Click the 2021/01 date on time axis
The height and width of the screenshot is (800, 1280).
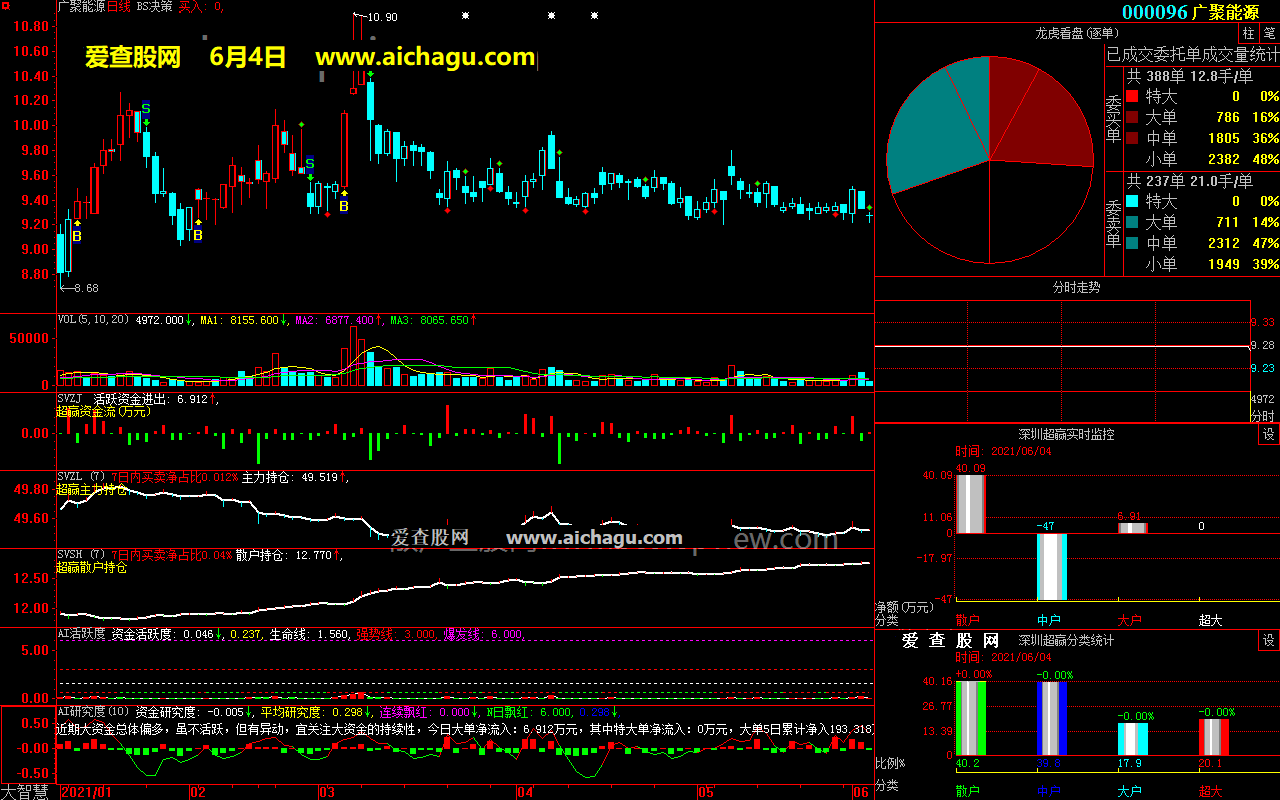tap(86, 792)
